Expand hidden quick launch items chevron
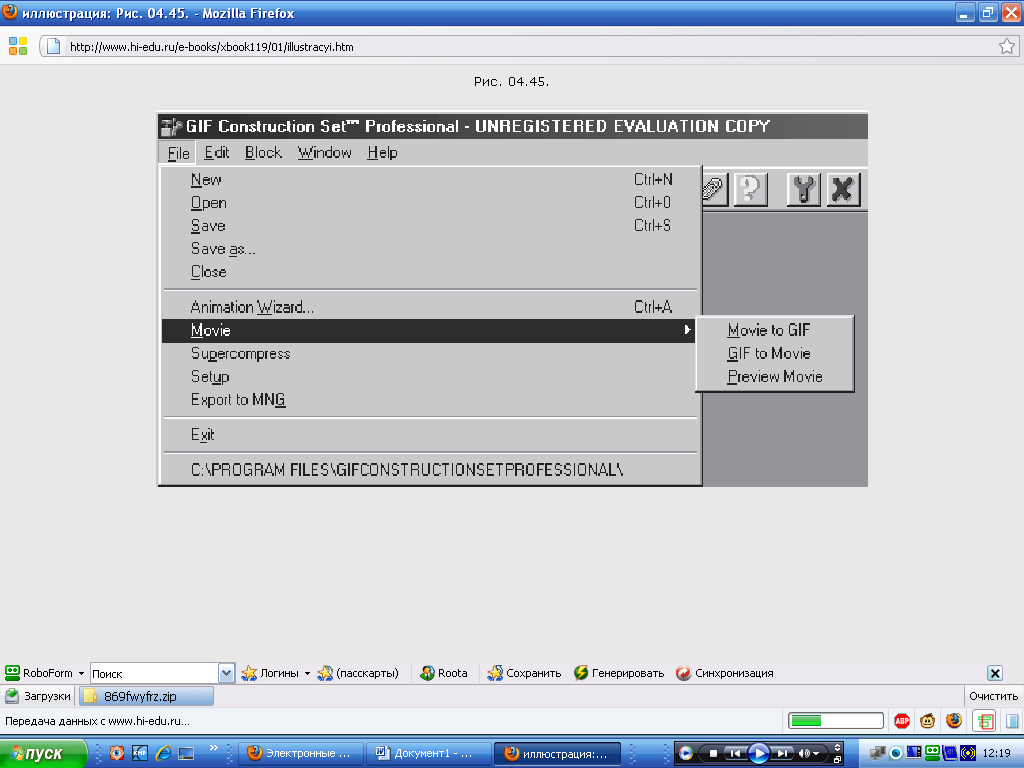The width and height of the screenshot is (1024, 768). (214, 748)
